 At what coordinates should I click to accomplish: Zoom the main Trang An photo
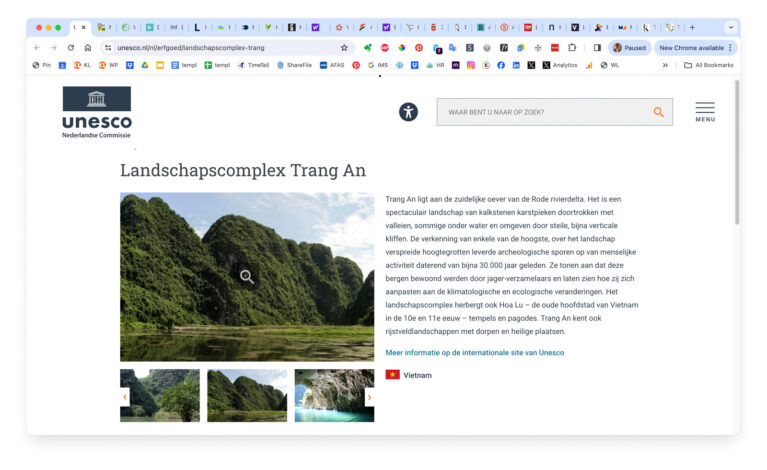click(x=247, y=276)
